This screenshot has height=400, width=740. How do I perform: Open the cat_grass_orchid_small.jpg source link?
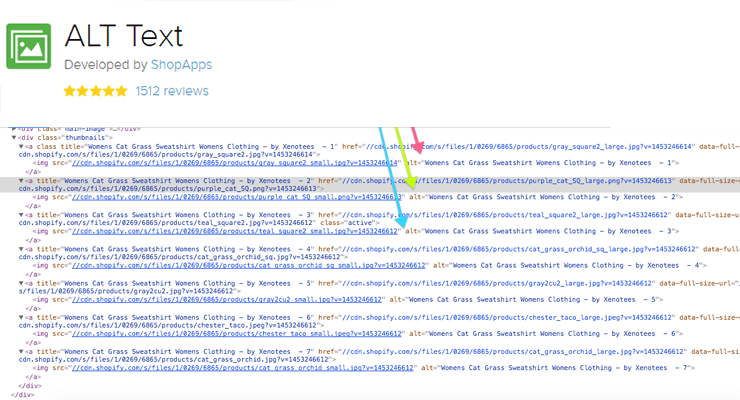point(243,368)
